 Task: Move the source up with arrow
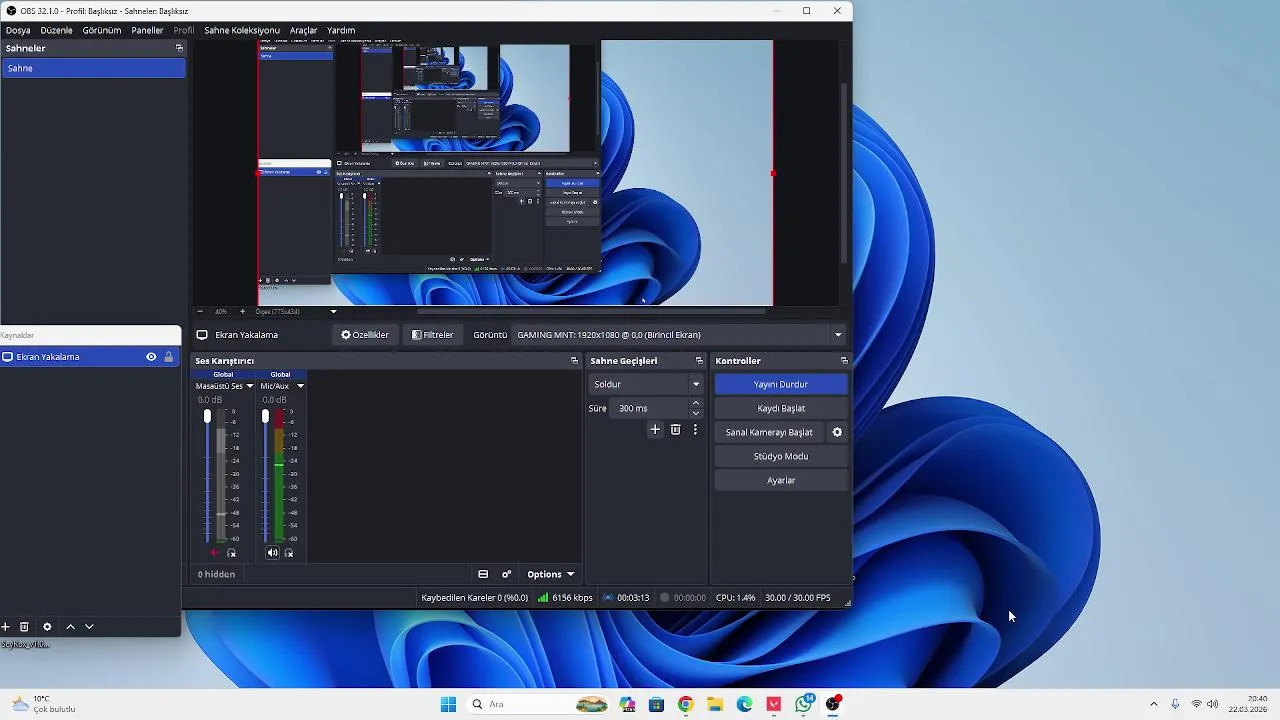click(x=70, y=627)
